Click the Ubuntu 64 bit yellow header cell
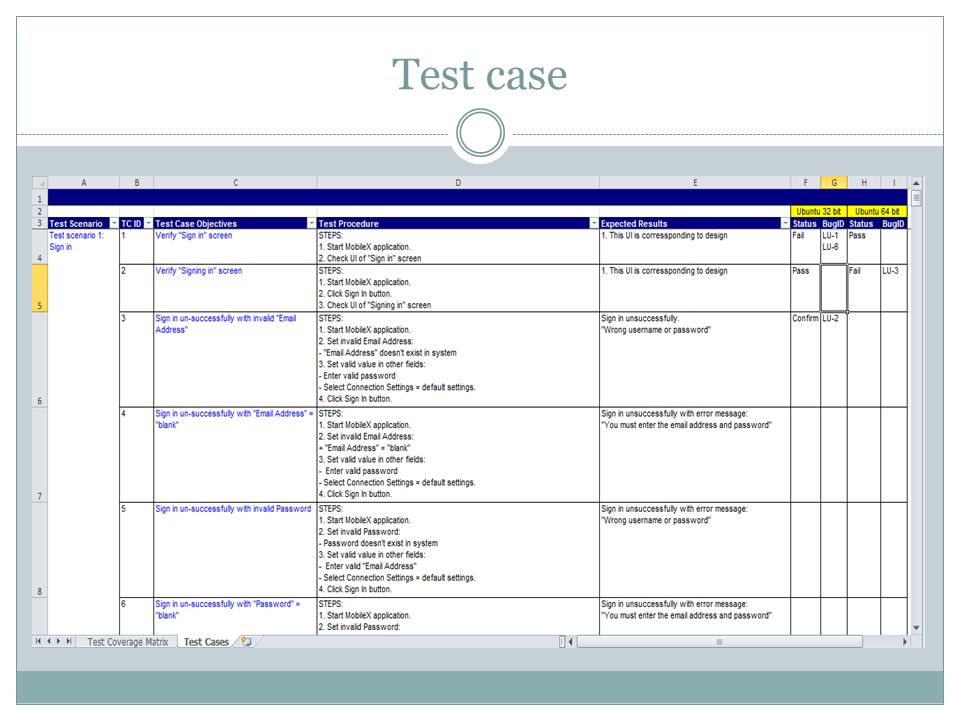Image resolution: width=960 pixels, height=720 pixels. click(877, 211)
